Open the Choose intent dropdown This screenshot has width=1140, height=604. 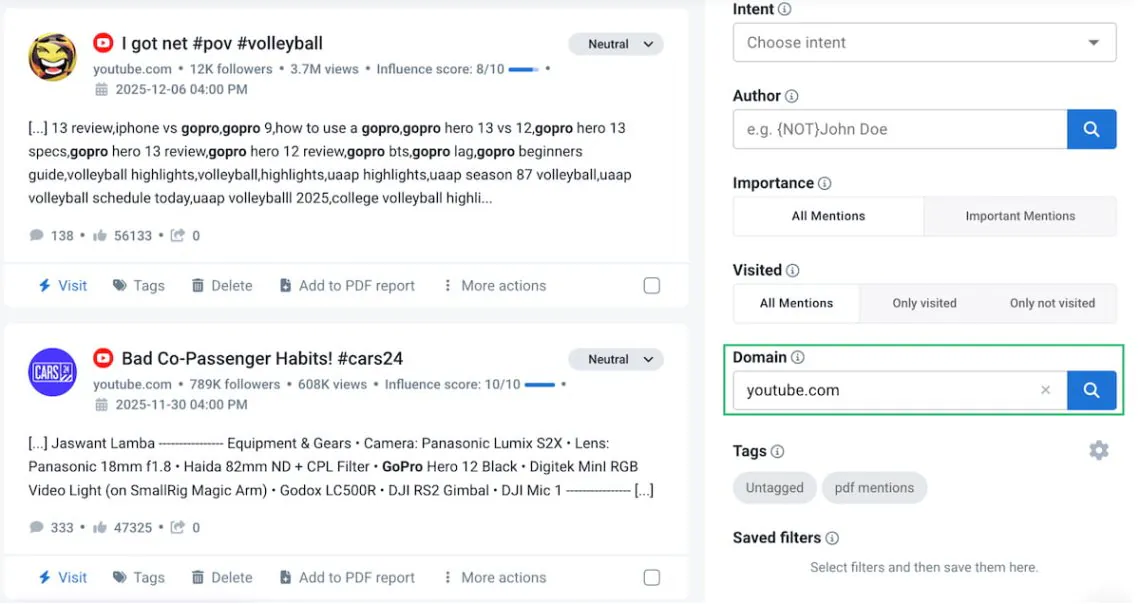pos(923,42)
